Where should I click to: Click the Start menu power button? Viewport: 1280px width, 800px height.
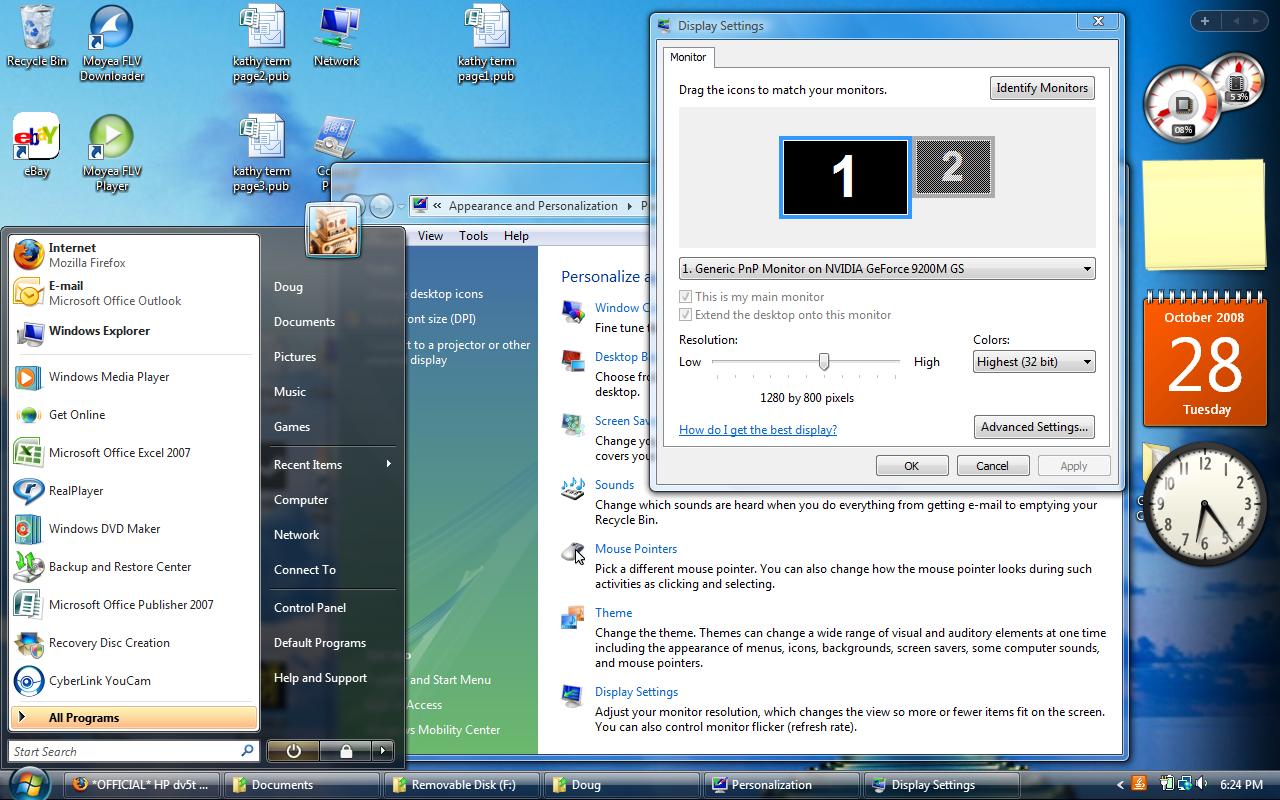[x=293, y=750]
